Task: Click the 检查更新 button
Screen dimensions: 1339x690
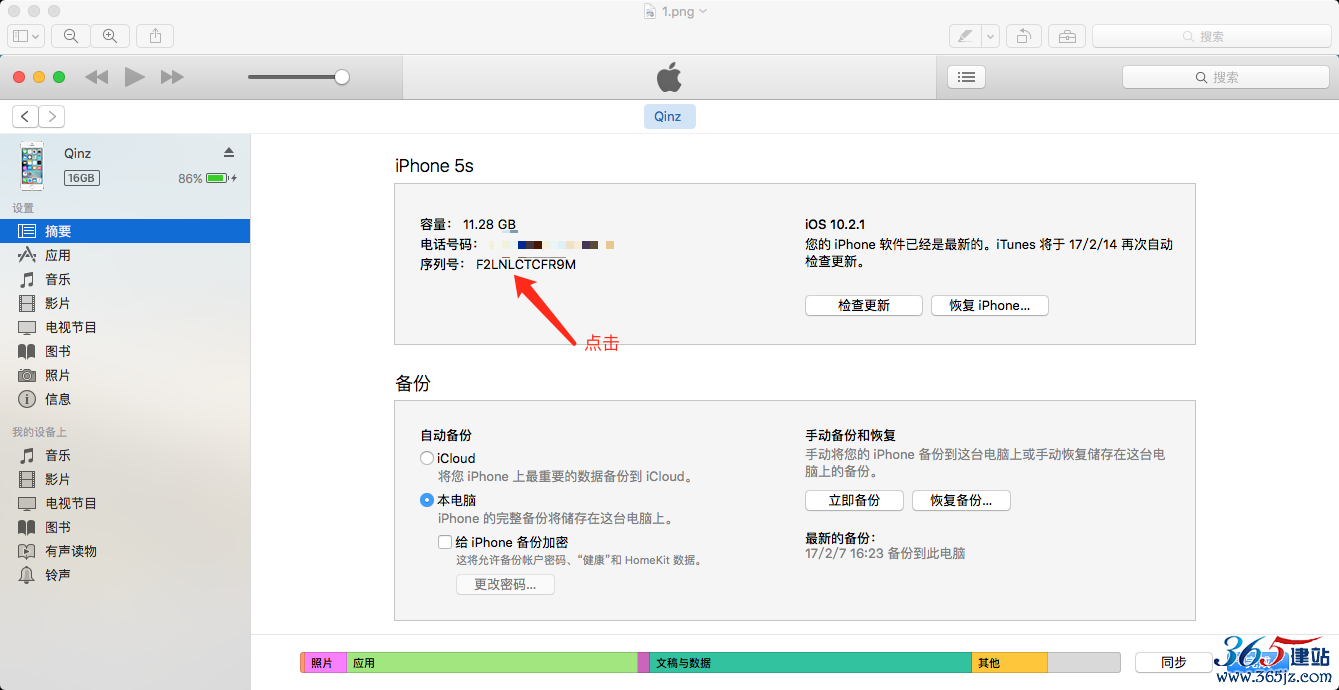Action: 864,305
